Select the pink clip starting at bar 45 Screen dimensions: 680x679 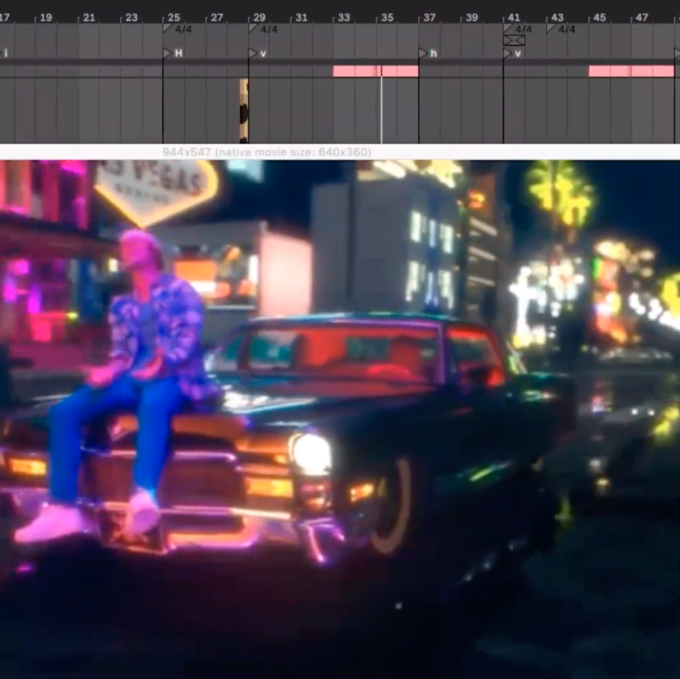click(631, 71)
